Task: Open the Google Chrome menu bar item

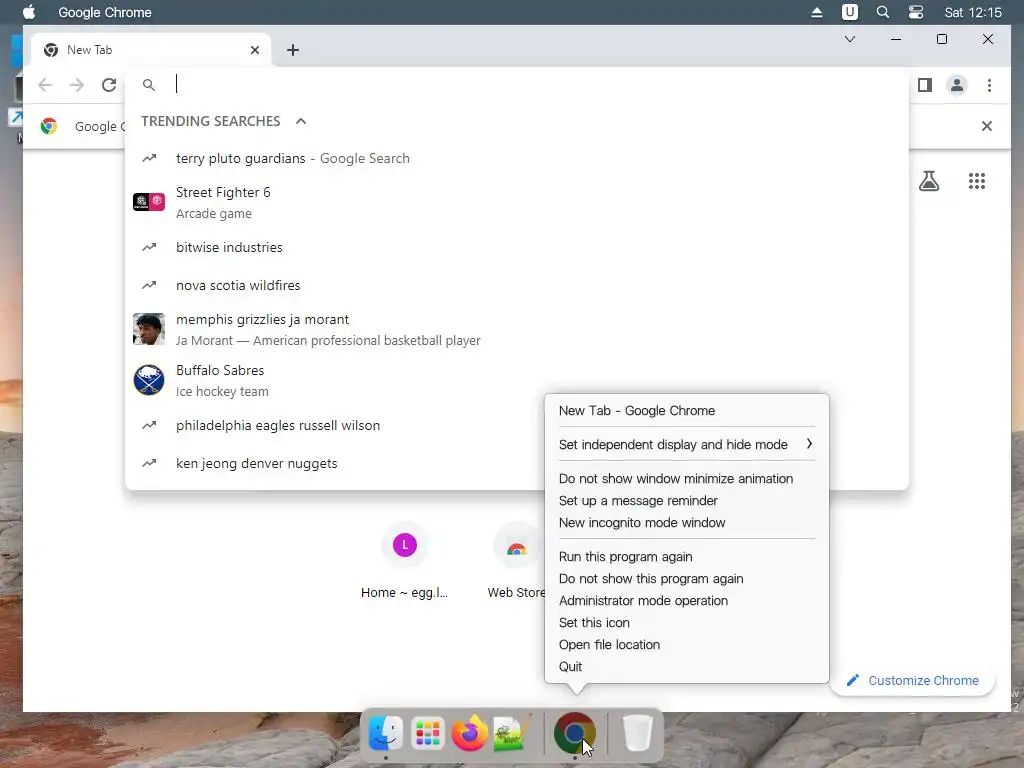Action: pos(104,12)
